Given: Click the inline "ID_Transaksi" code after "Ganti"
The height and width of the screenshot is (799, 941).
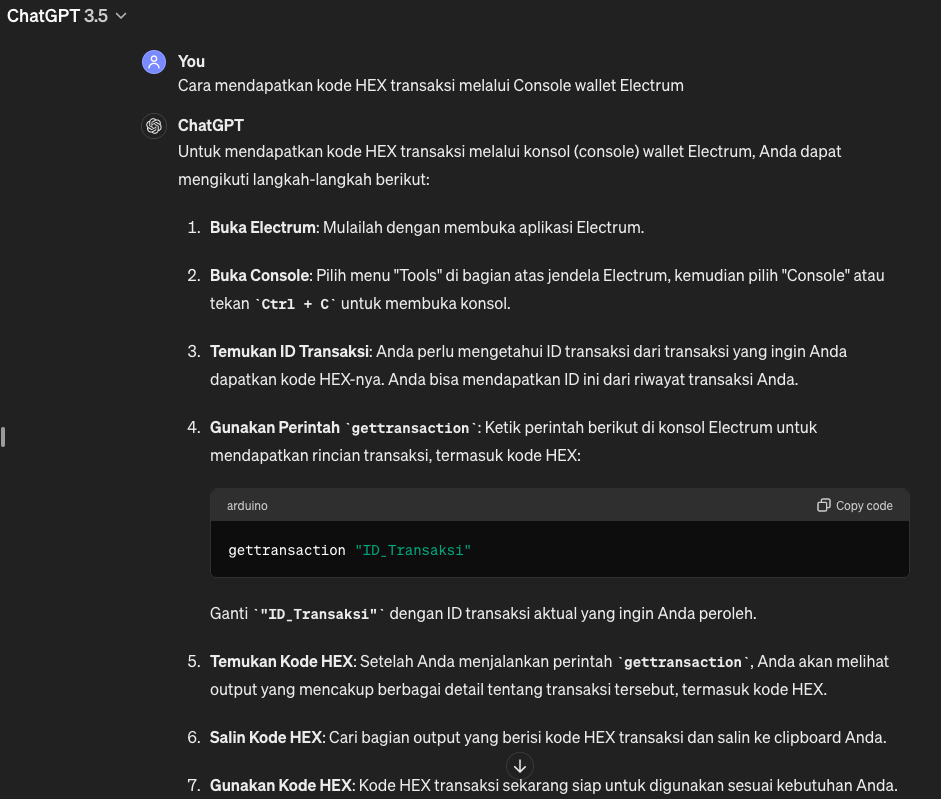Looking at the screenshot, I should click(x=319, y=614).
